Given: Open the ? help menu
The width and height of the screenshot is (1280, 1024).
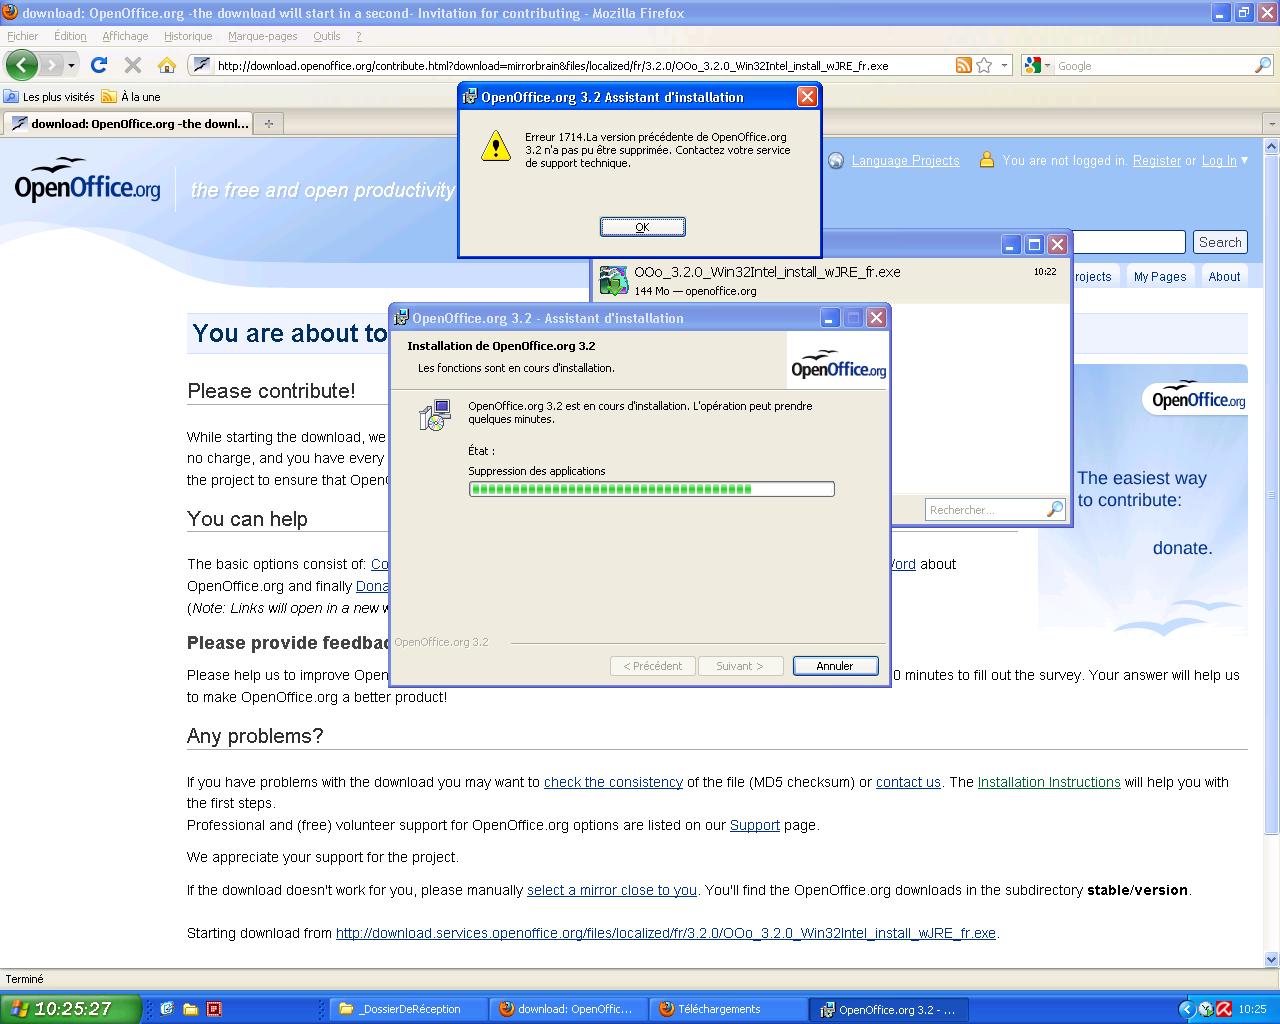Looking at the screenshot, I should point(359,36).
